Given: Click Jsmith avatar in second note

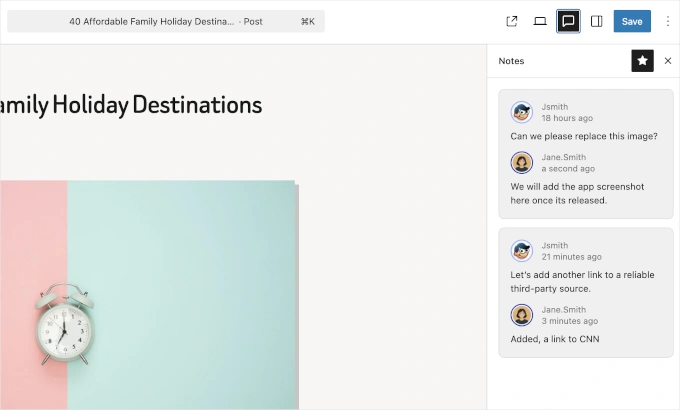Looking at the screenshot, I should coord(521,250).
